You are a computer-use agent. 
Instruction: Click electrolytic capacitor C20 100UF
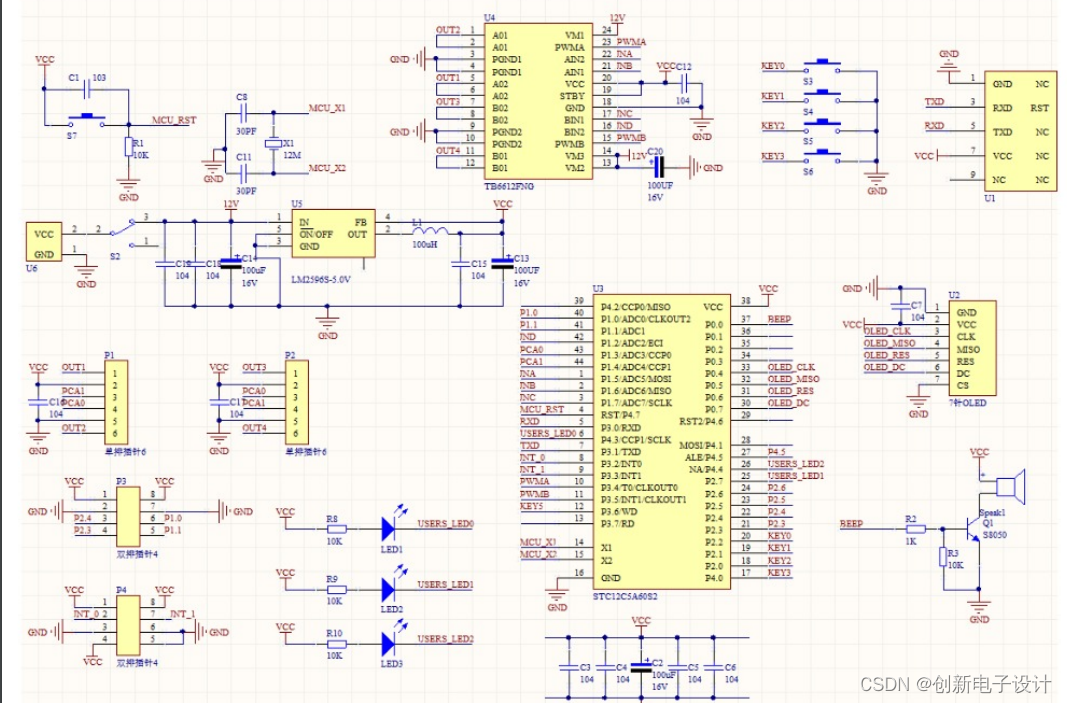(x=657, y=167)
